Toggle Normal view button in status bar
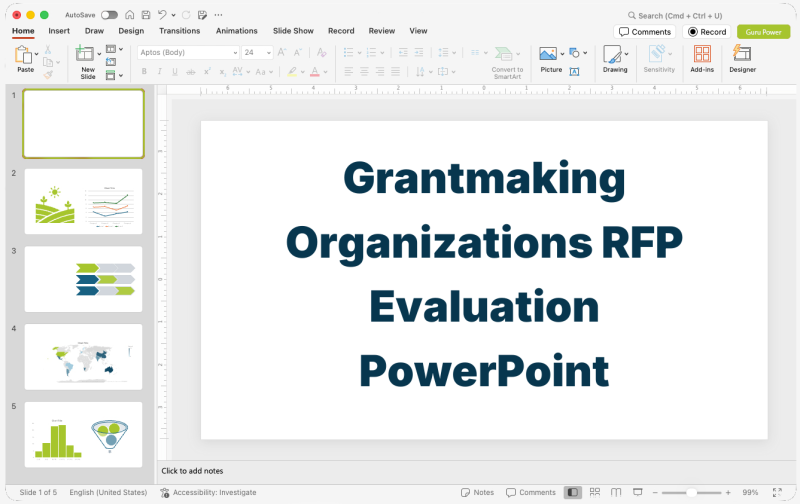 coord(573,492)
